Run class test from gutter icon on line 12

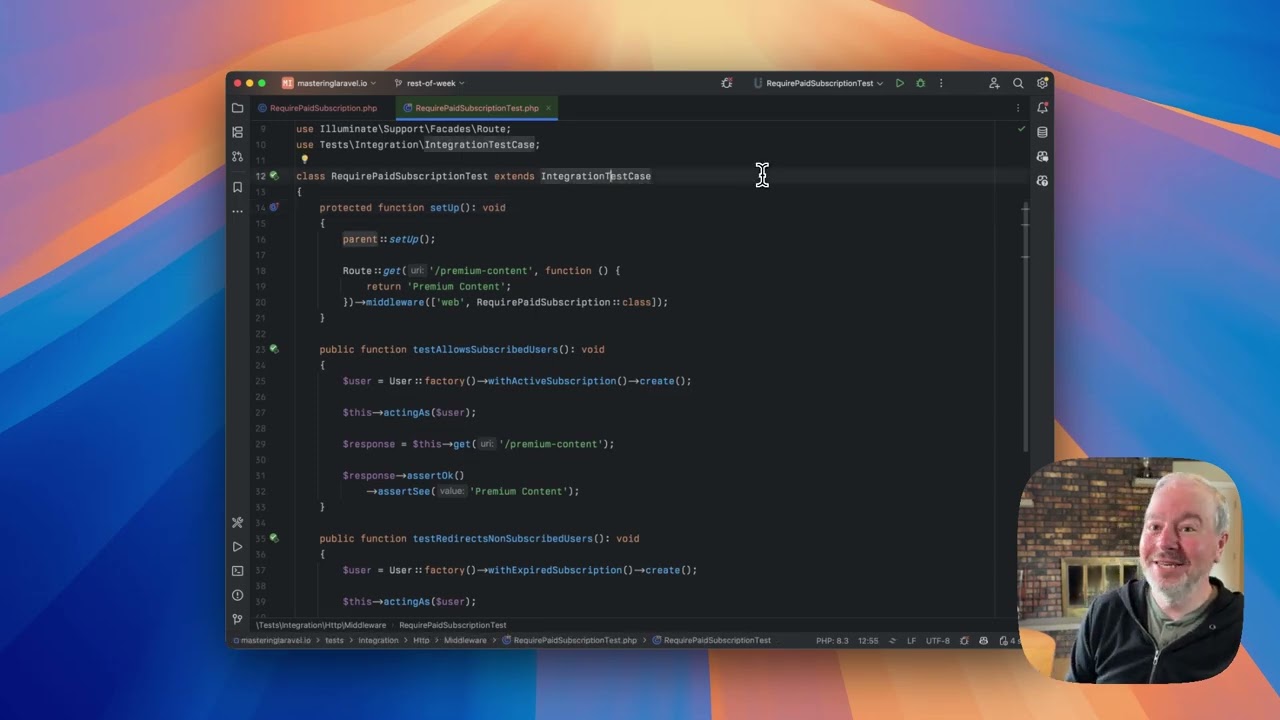[x=274, y=176]
